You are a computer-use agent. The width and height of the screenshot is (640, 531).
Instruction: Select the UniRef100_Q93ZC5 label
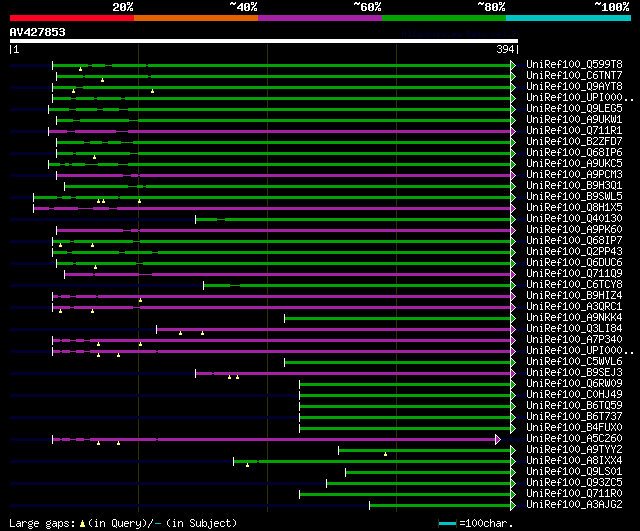point(574,483)
